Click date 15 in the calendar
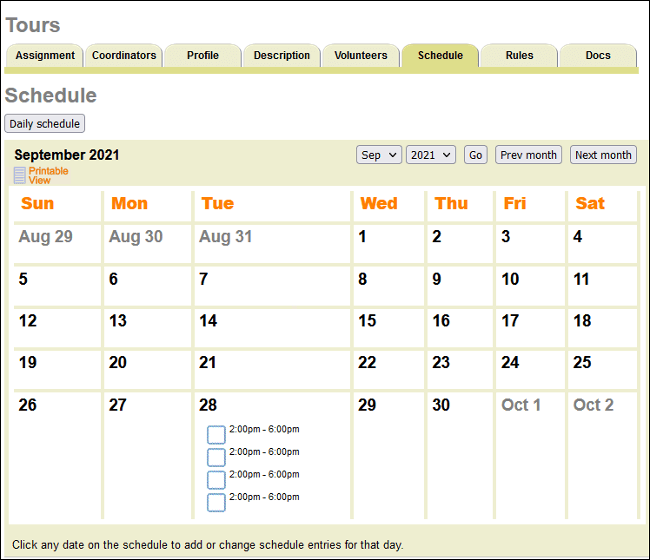The width and height of the screenshot is (650, 560). [367, 321]
